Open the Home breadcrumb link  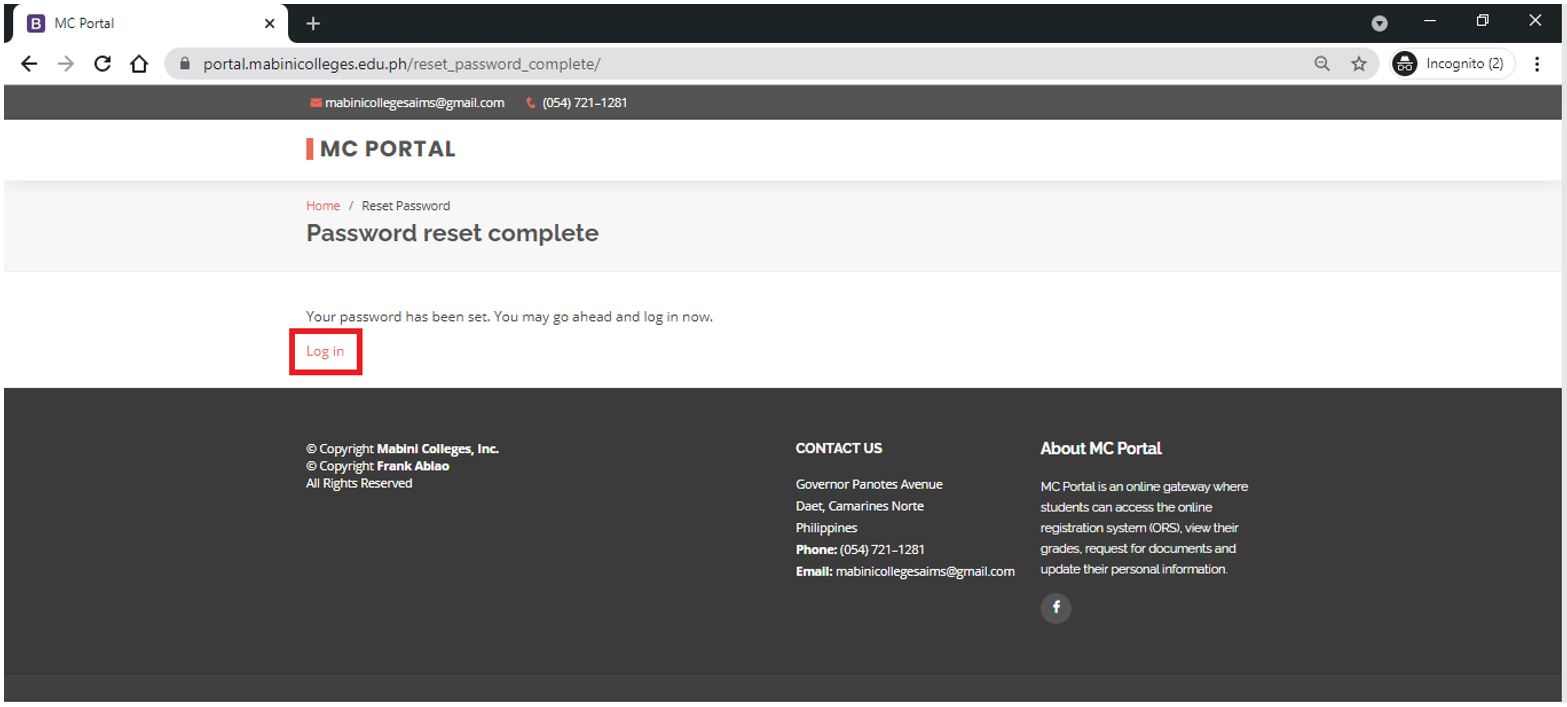pos(323,206)
